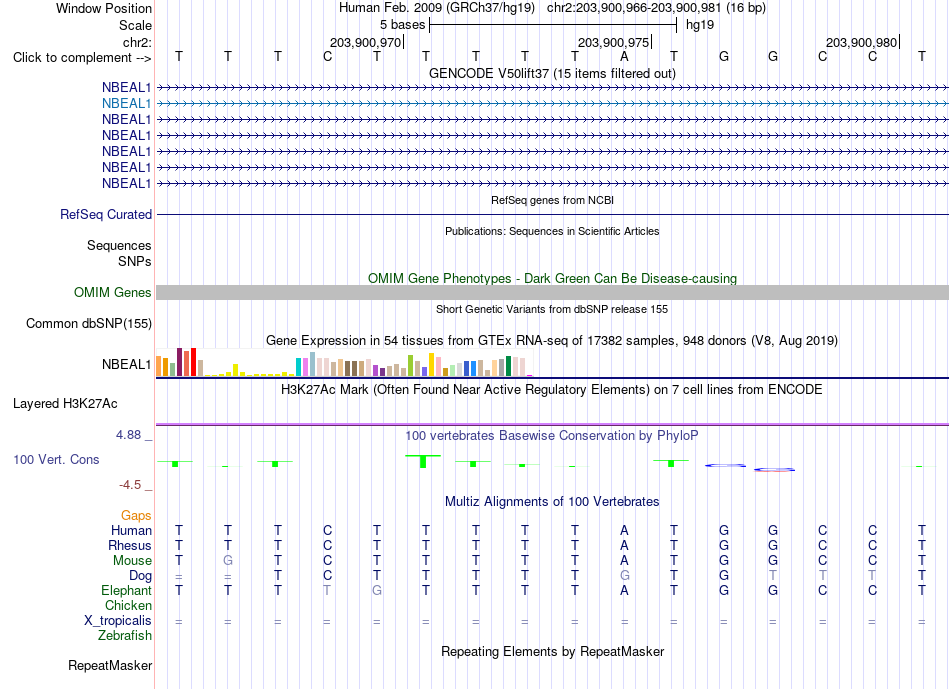Click the Mouse species label

tap(132, 561)
